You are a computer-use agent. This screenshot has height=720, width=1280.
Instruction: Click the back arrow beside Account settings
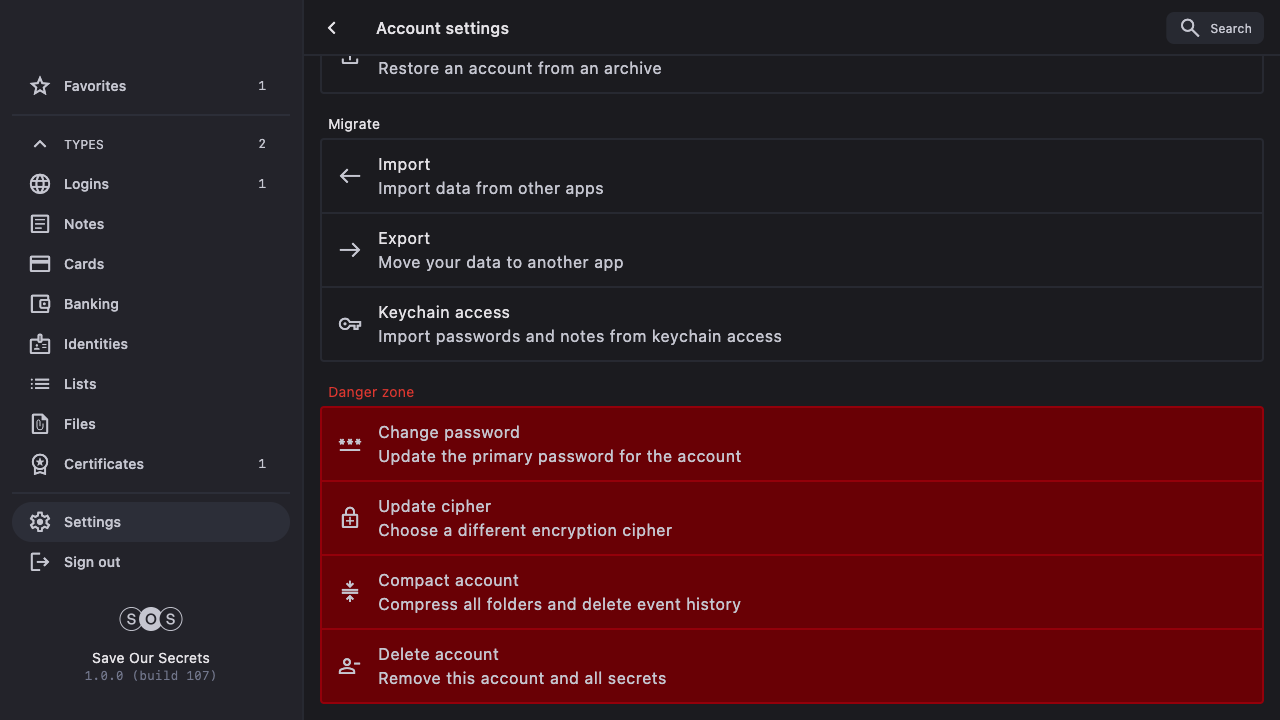(332, 28)
